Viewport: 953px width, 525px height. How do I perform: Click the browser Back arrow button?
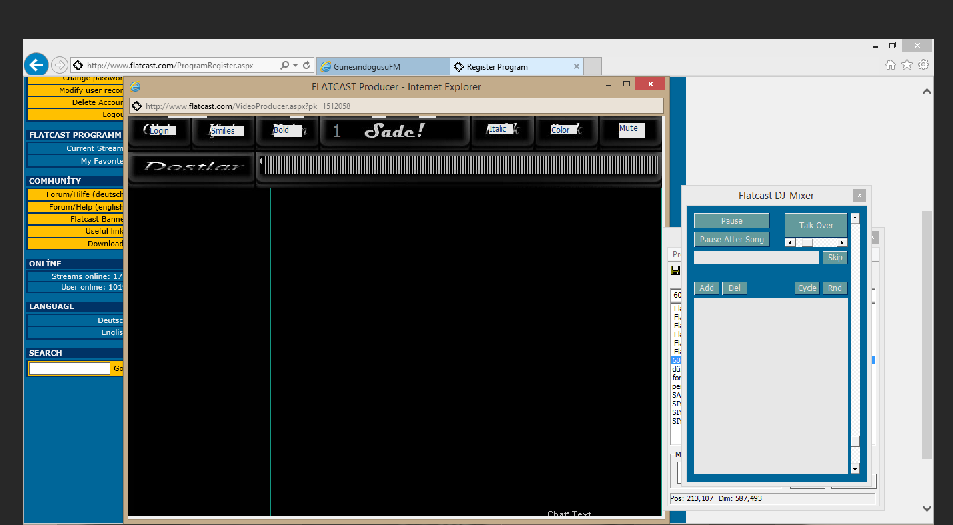coord(37,65)
